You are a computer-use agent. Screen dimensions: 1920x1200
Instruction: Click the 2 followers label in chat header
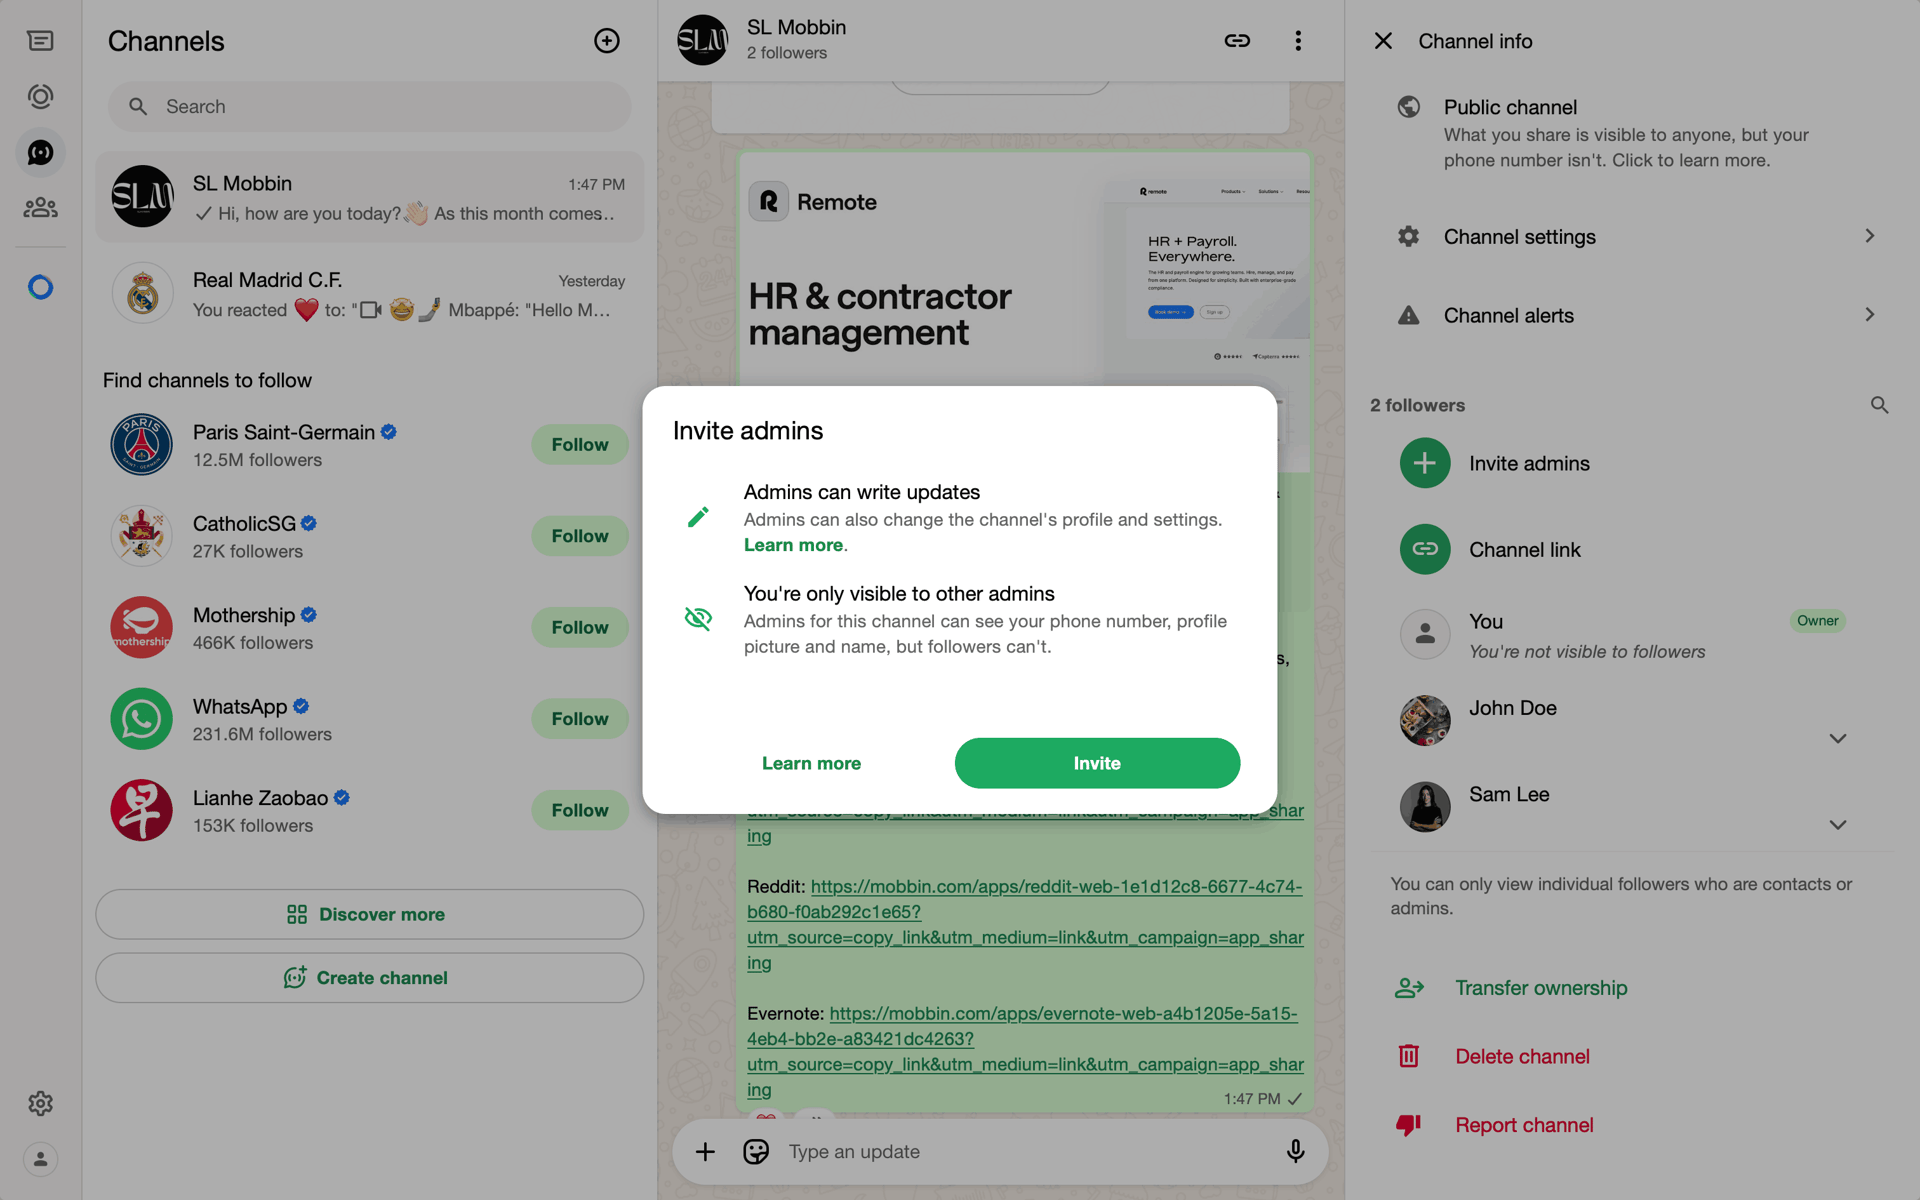tap(786, 53)
